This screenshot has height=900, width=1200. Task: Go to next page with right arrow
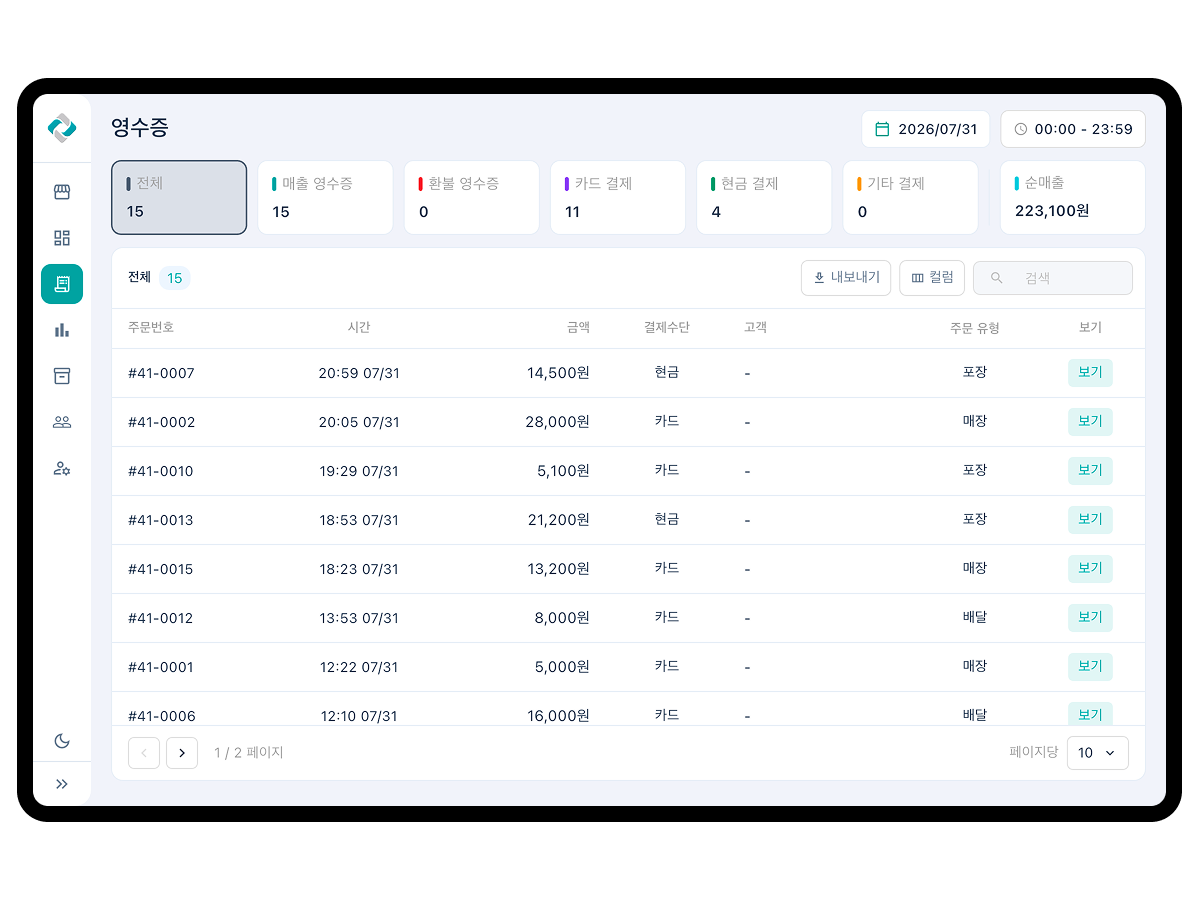182,753
